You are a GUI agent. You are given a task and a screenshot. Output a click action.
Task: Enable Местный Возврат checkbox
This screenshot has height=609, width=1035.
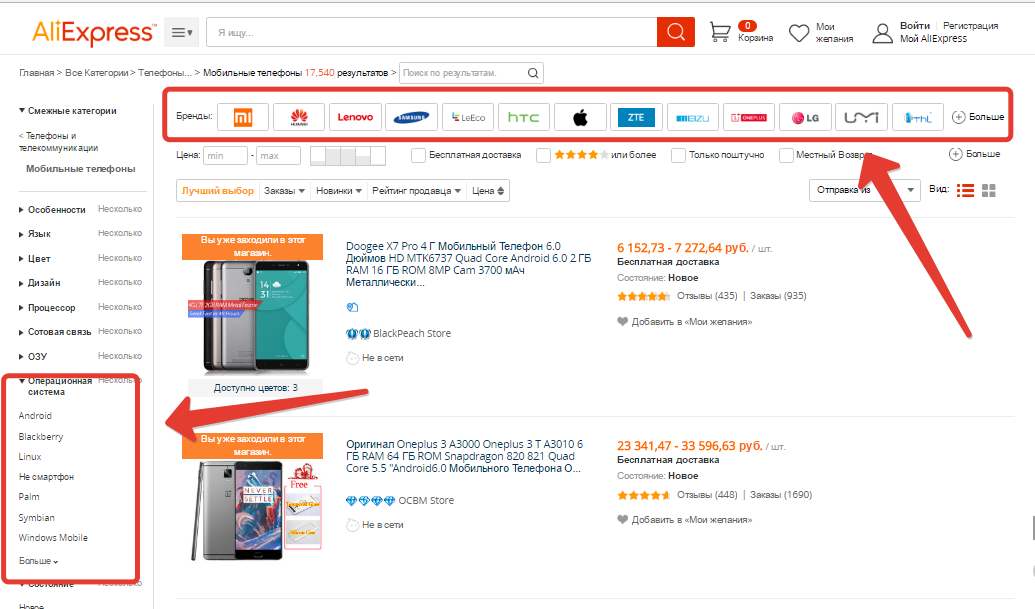pyautogui.click(x=786, y=155)
